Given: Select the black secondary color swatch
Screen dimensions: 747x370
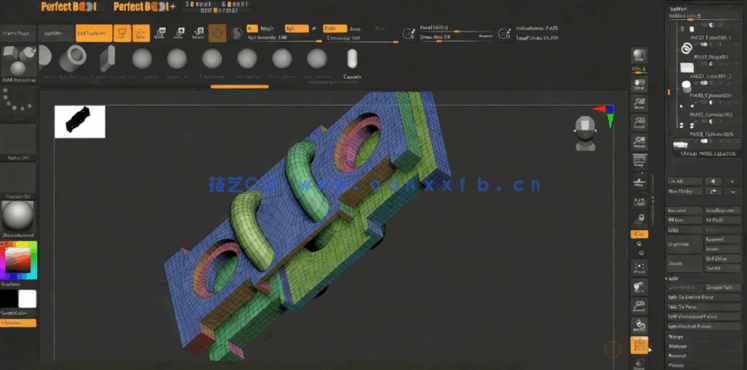Looking at the screenshot, I should point(9,299).
